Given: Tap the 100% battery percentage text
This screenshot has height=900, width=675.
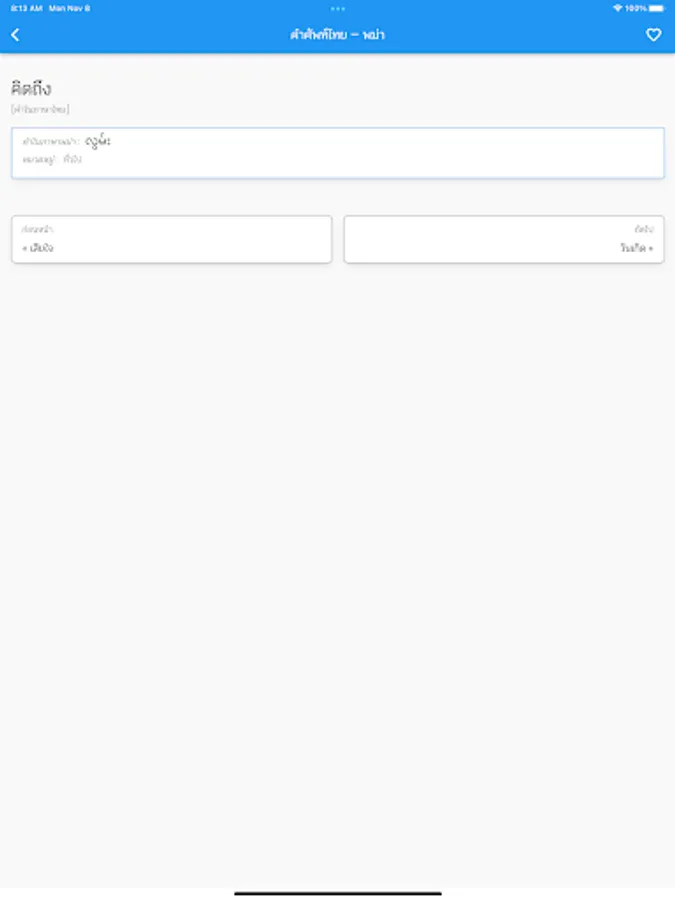Looking at the screenshot, I should tap(636, 8).
